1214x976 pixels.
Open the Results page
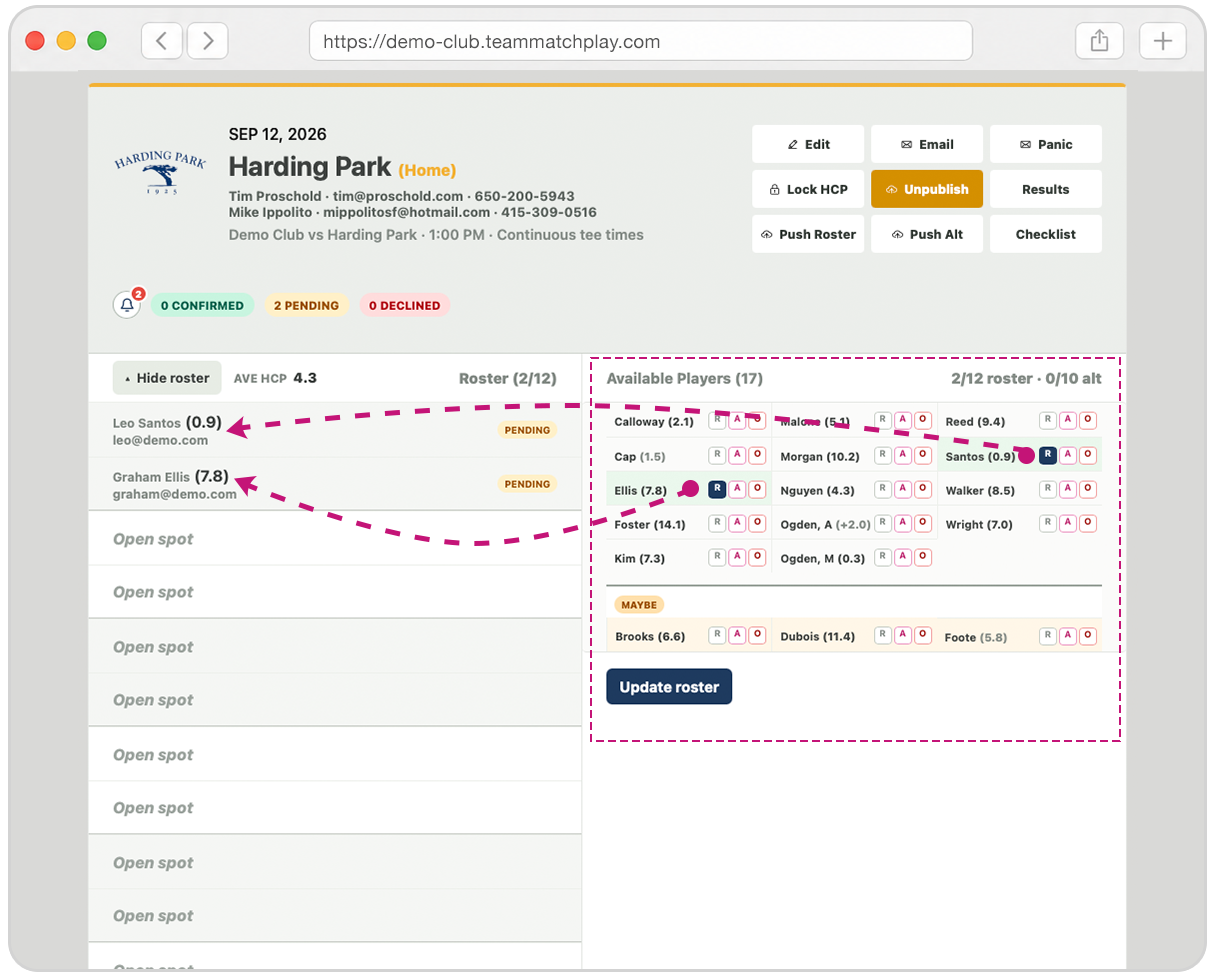tap(1046, 189)
